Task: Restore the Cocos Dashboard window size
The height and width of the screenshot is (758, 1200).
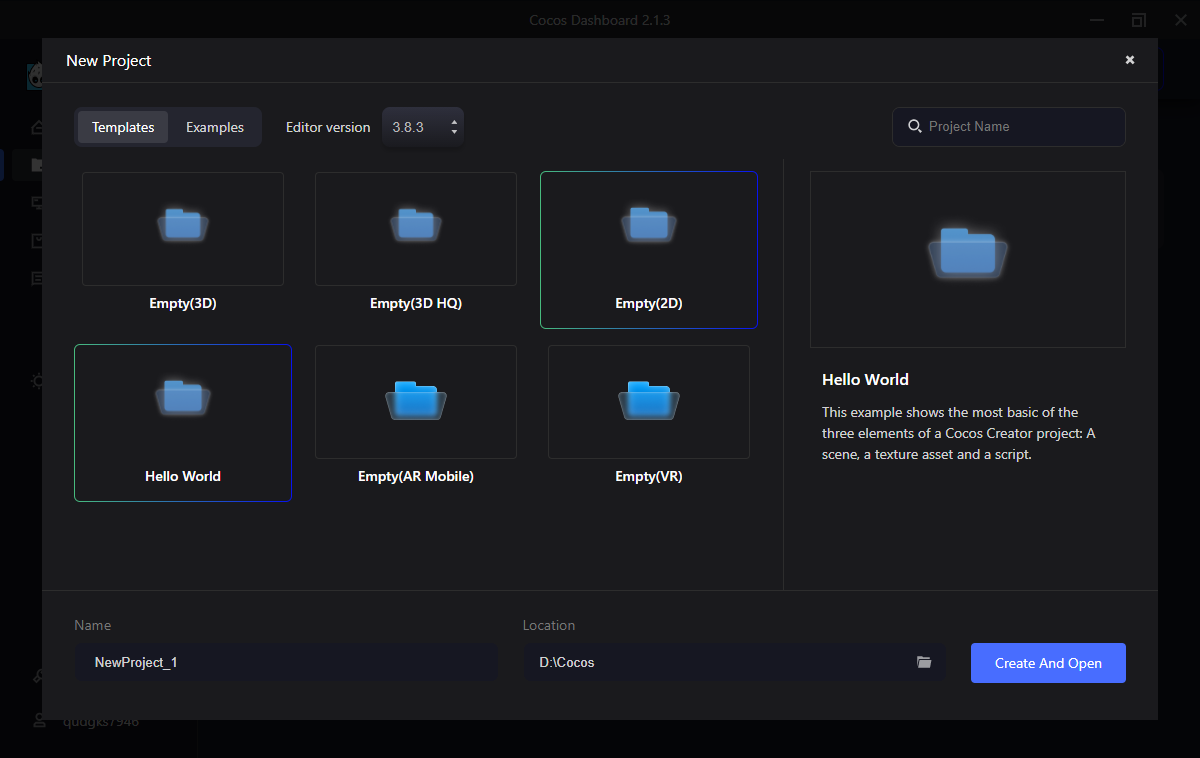Action: coord(1139,20)
